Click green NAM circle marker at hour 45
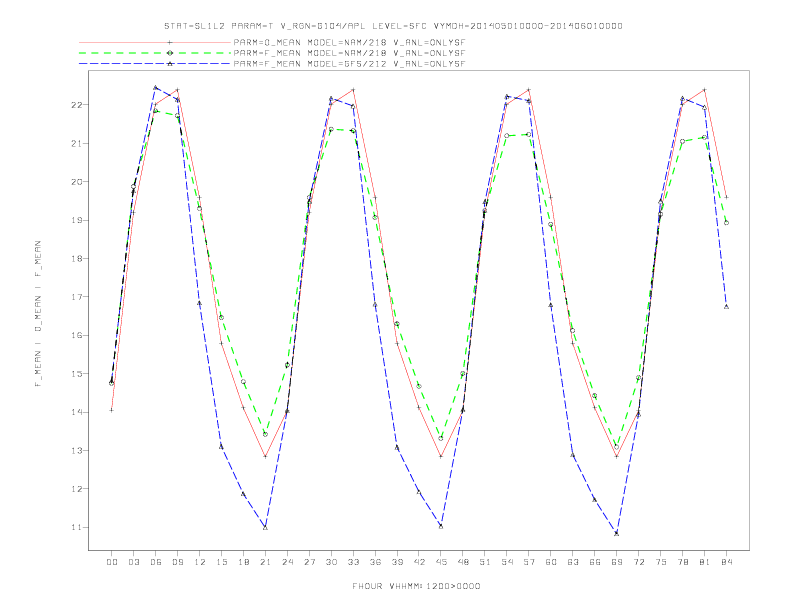792x612 pixels. coord(441,438)
